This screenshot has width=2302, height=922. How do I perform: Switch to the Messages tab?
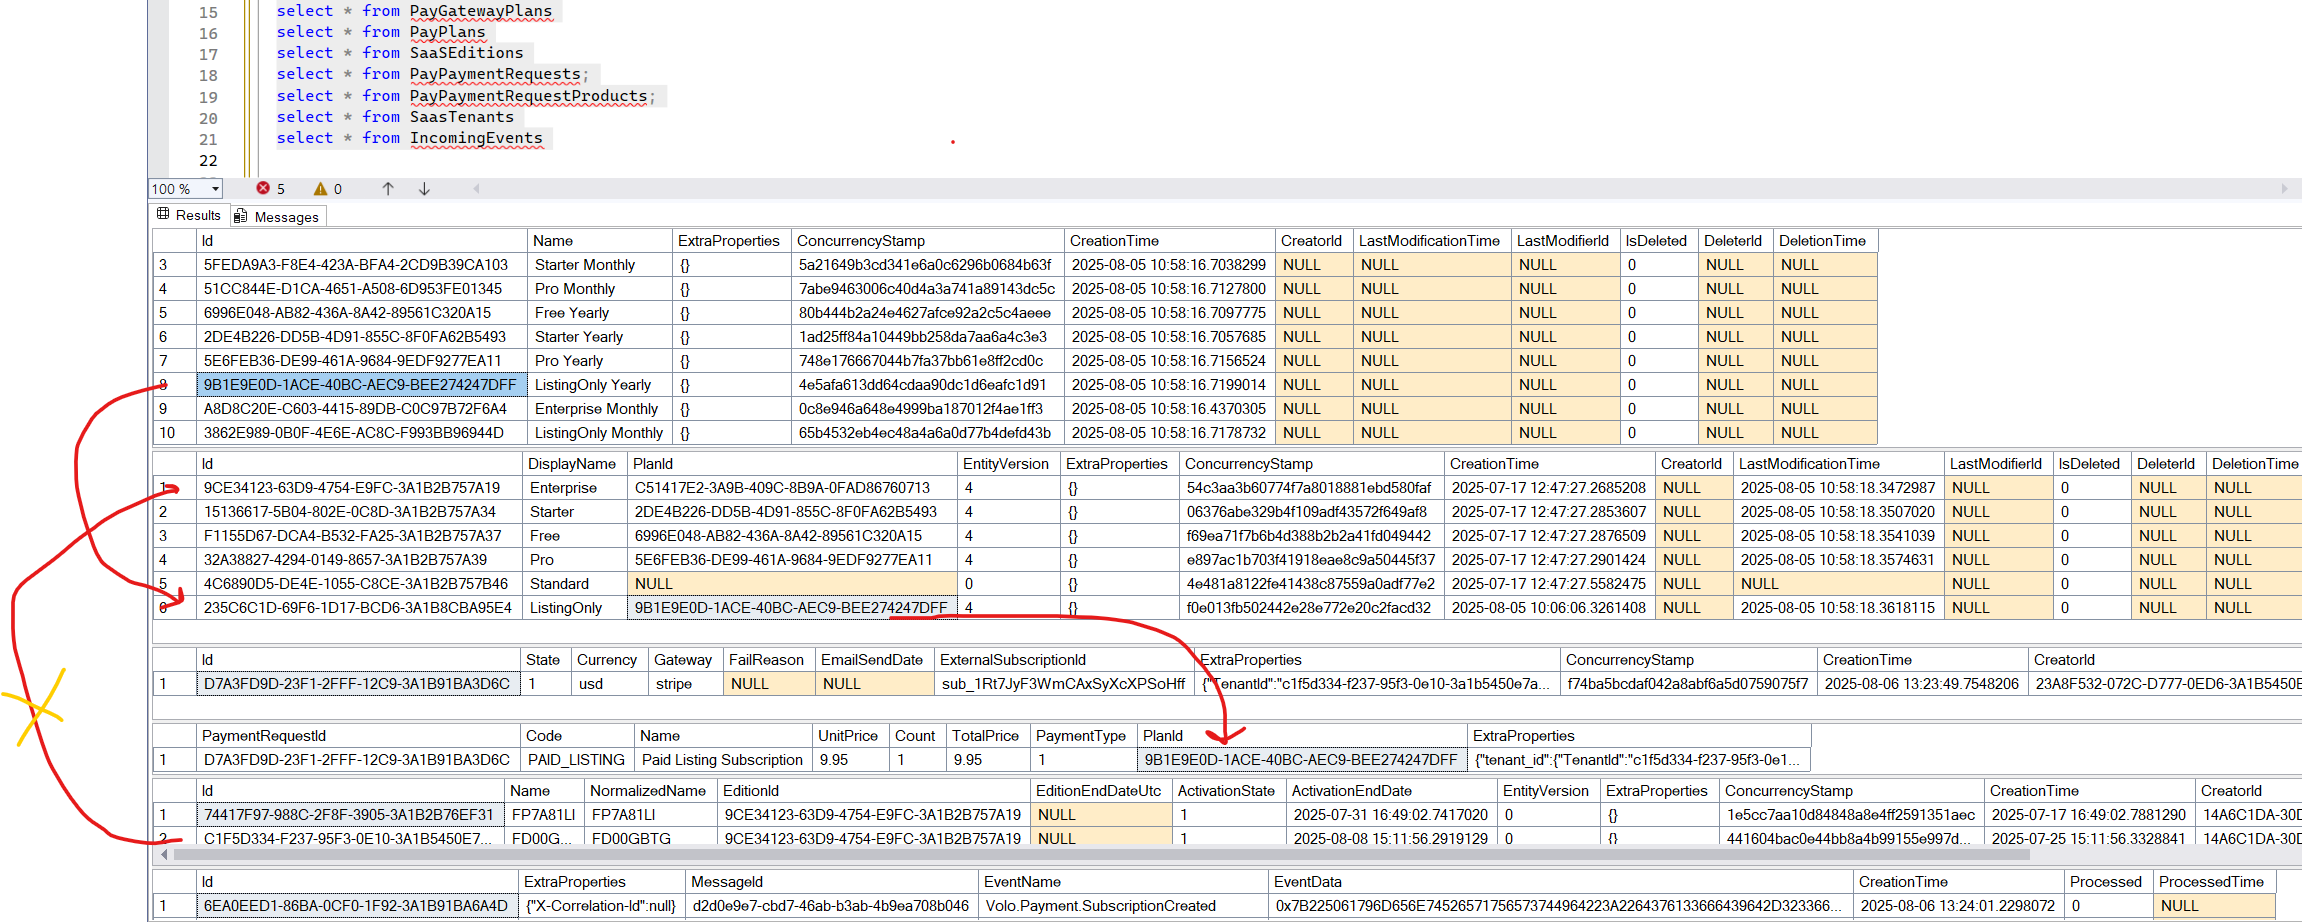(277, 217)
